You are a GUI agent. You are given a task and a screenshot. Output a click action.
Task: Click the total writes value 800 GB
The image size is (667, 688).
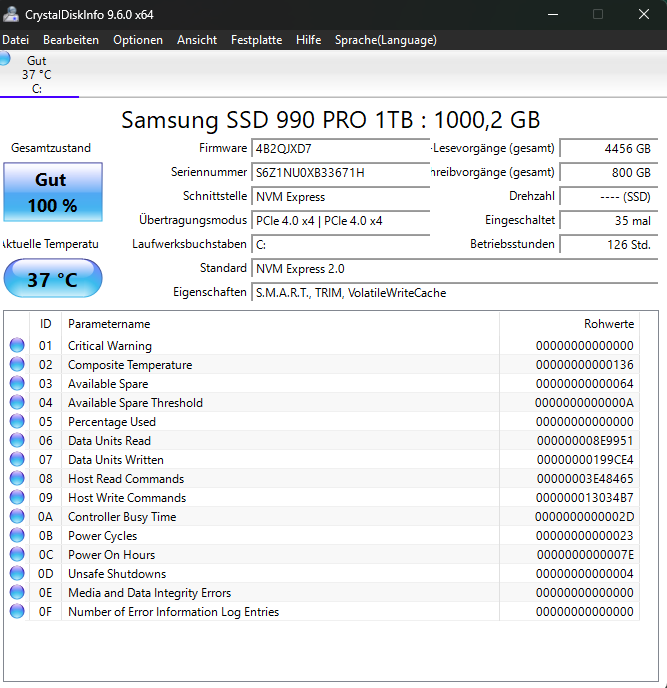click(609, 172)
